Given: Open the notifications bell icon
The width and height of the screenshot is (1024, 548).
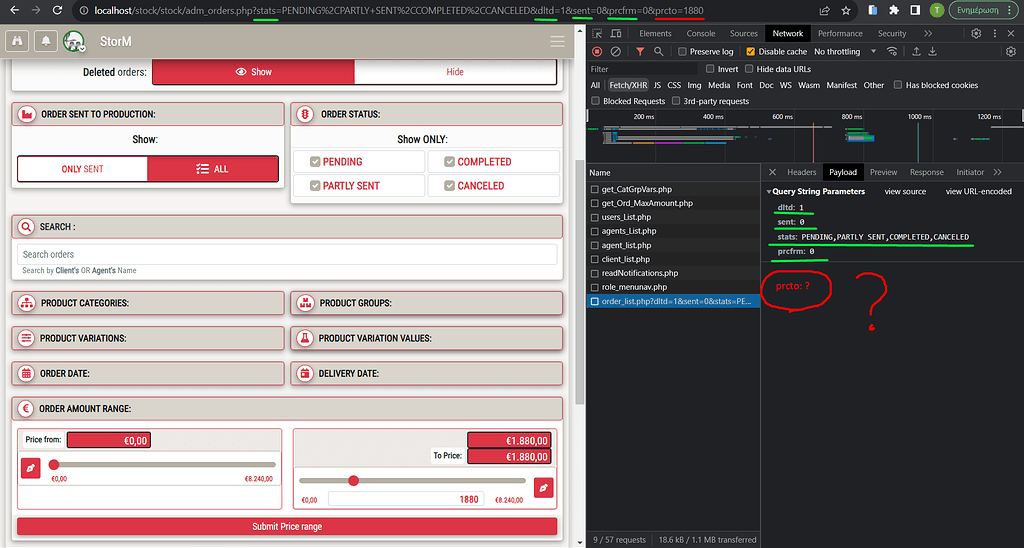Looking at the screenshot, I should pos(45,41).
